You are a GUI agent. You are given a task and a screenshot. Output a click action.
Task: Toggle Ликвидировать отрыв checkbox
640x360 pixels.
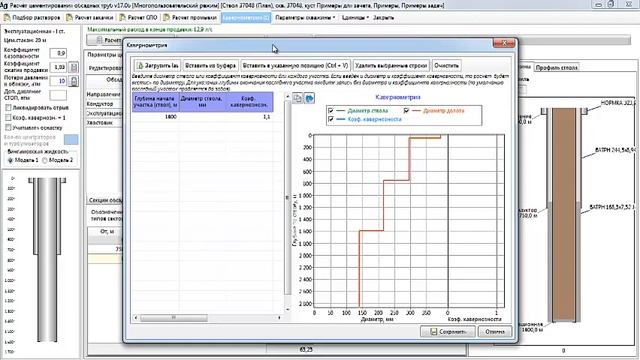click(8, 108)
